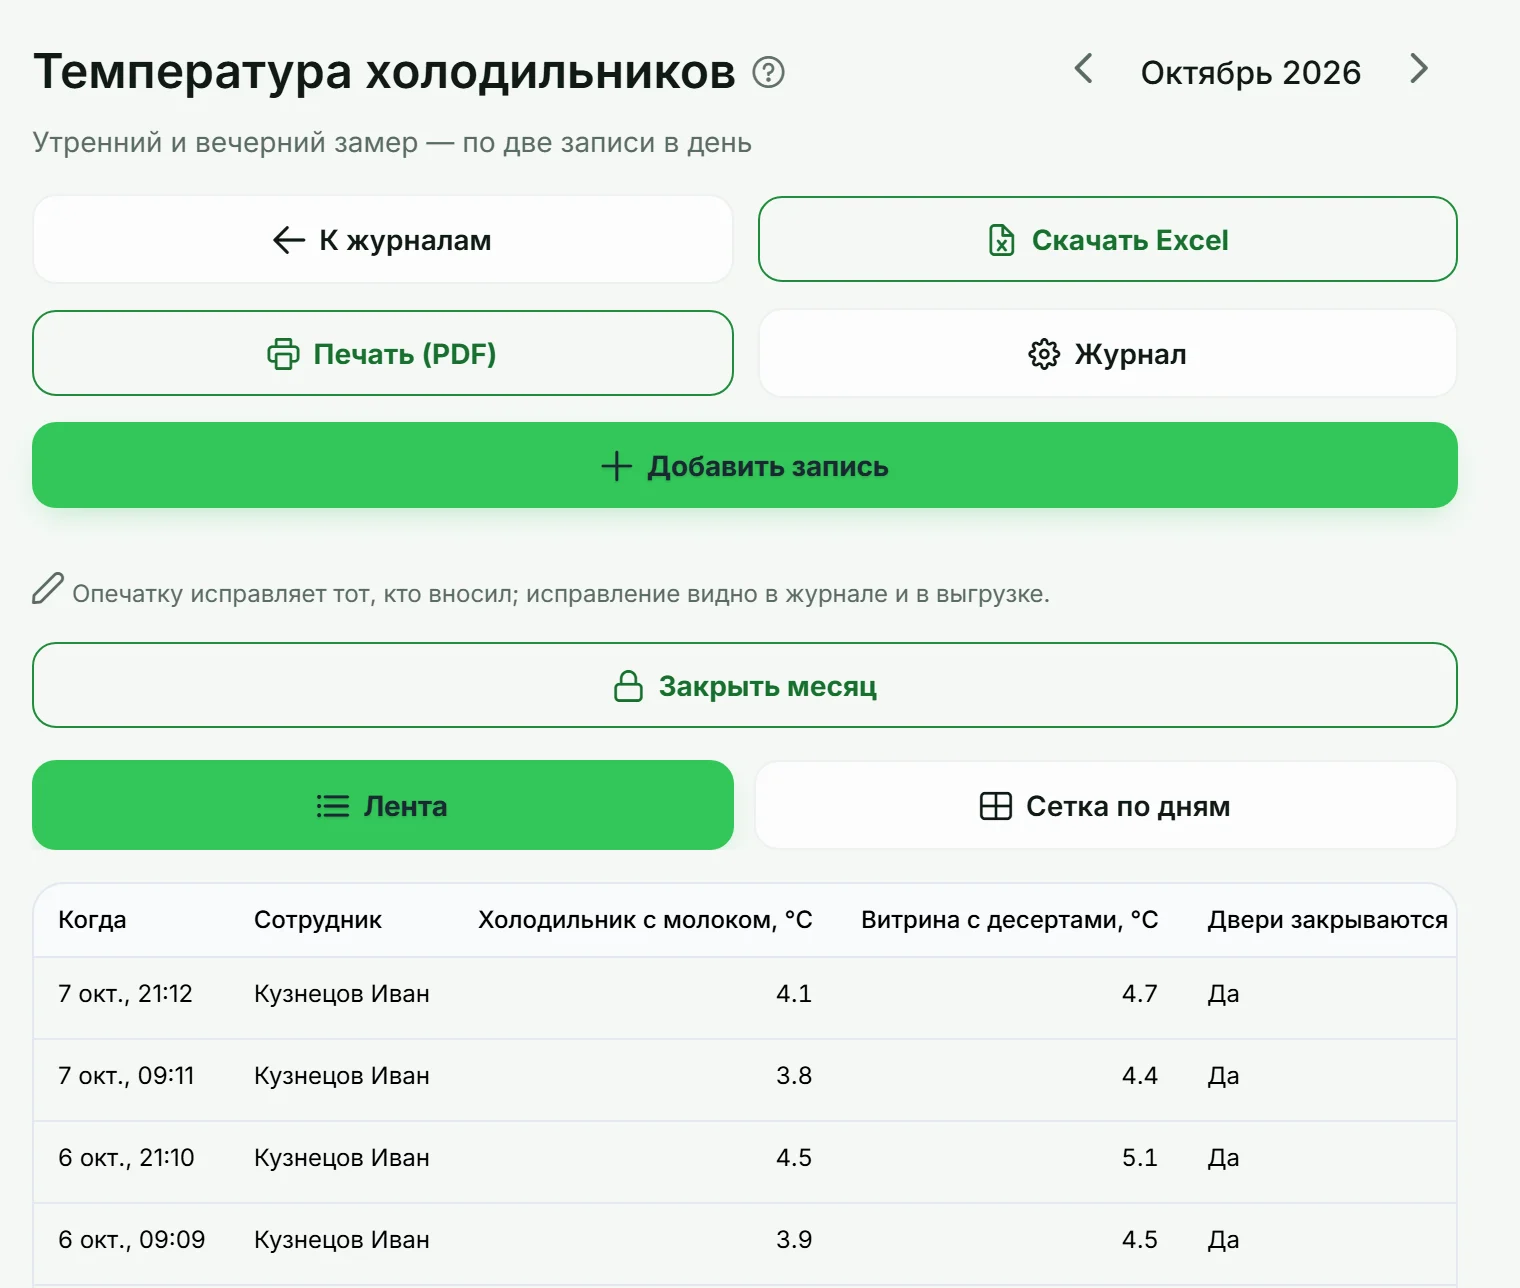Image resolution: width=1520 pixels, height=1288 pixels.
Task: Select the 7 окт., 09:11 timestamp
Action: tap(126, 1076)
